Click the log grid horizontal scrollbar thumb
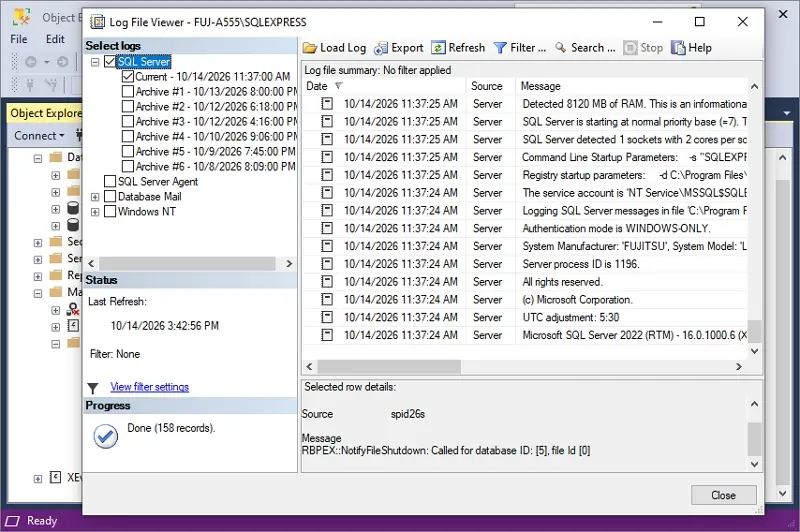This screenshot has width=800, height=532. [389, 366]
